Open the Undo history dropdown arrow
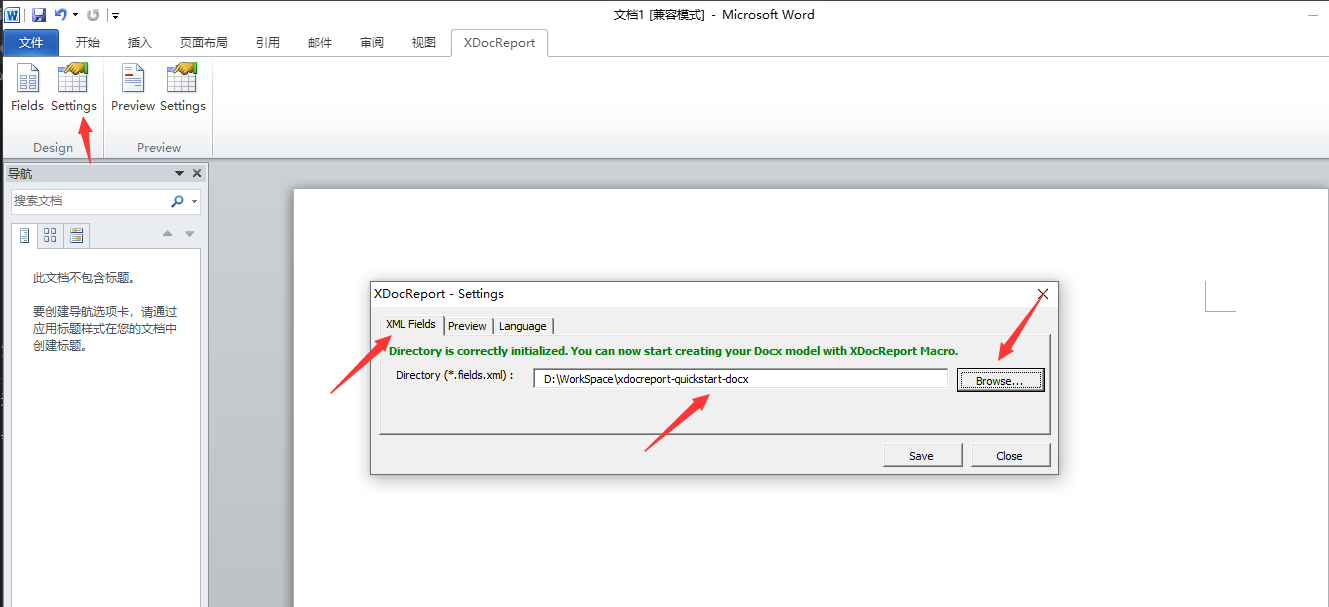This screenshot has height=607, width=1329. 75,15
